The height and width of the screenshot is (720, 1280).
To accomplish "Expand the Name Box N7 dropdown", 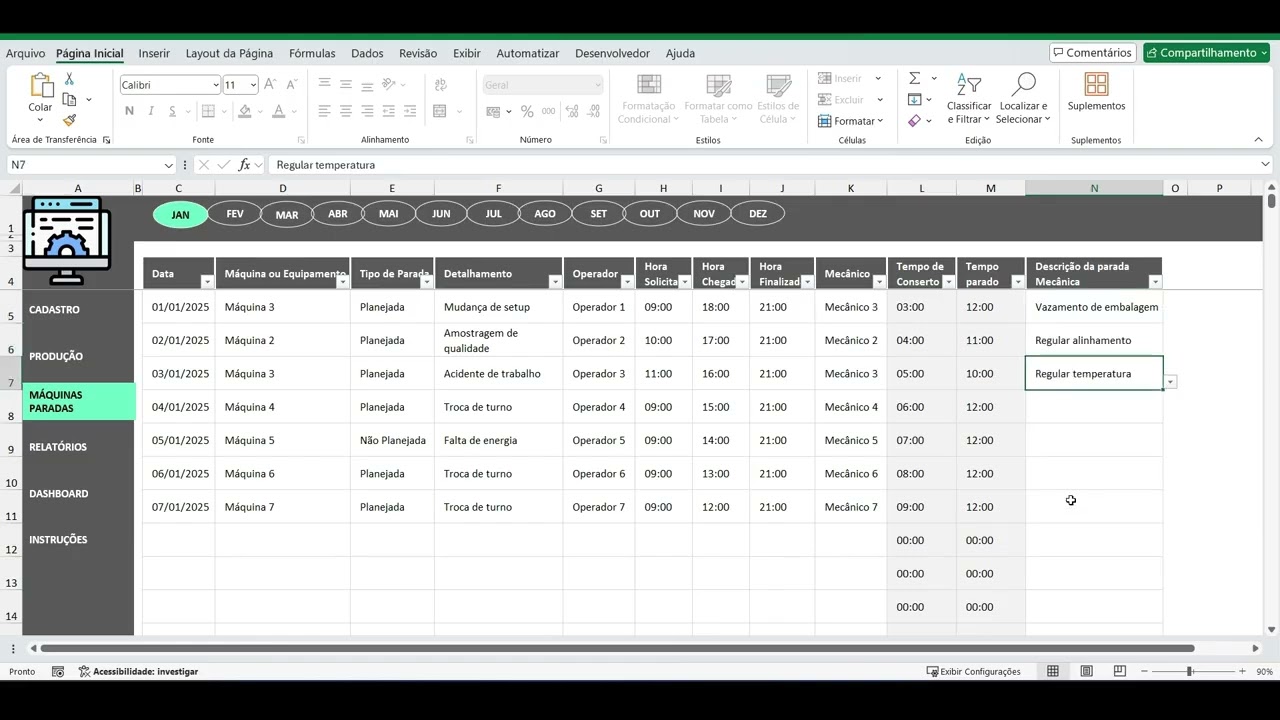I will point(168,165).
